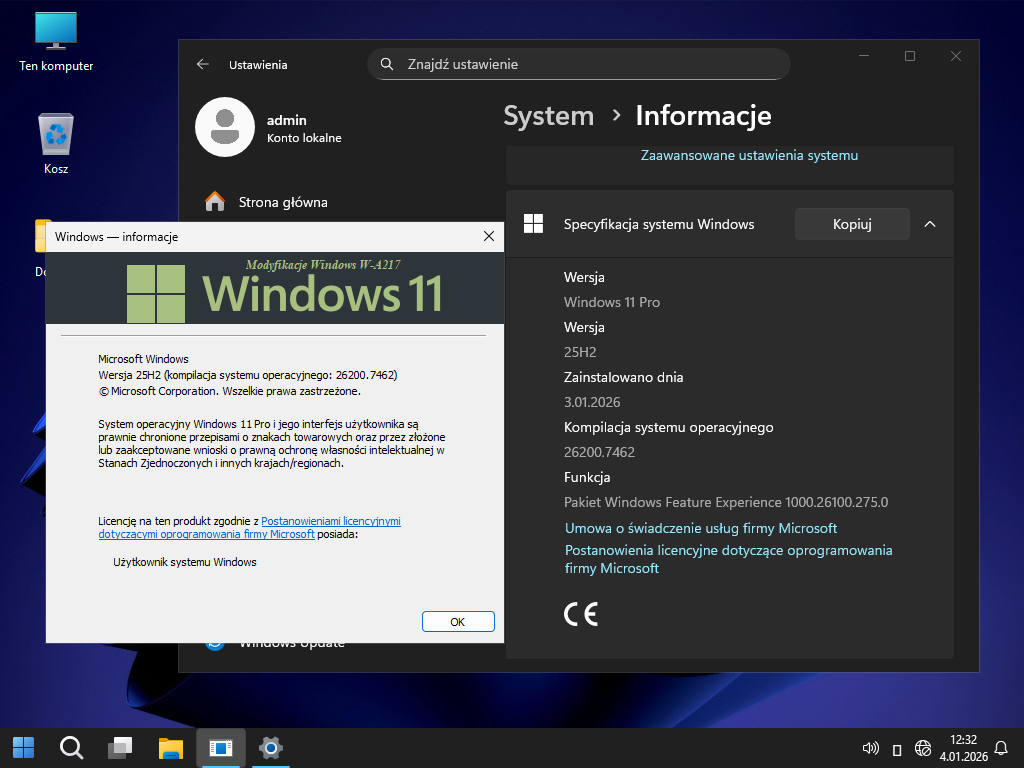1024x768 pixels.
Task: Open taskbar Search
Action: (x=71, y=747)
